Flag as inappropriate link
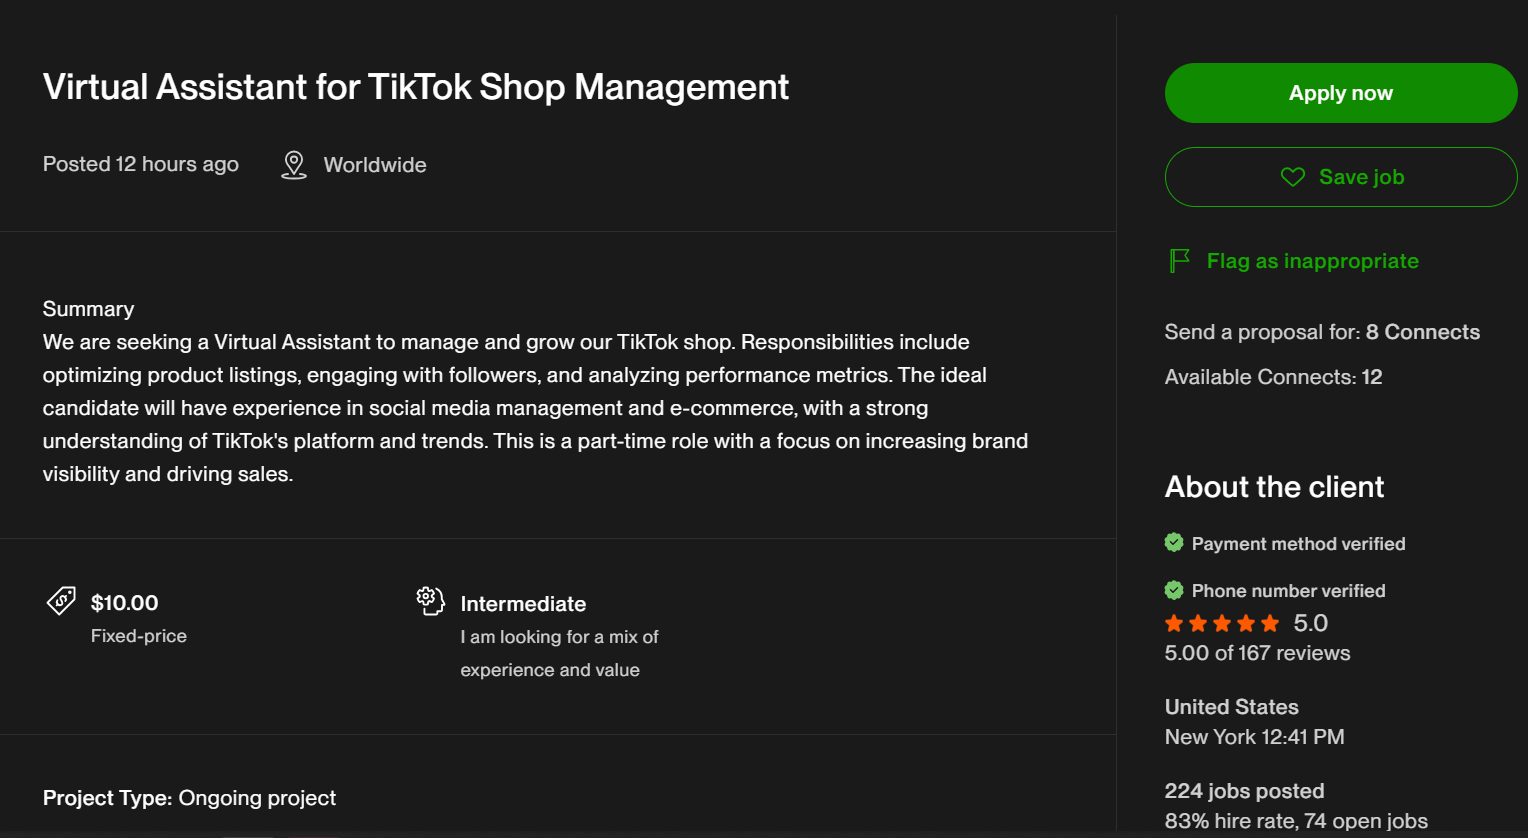 pos(1312,261)
